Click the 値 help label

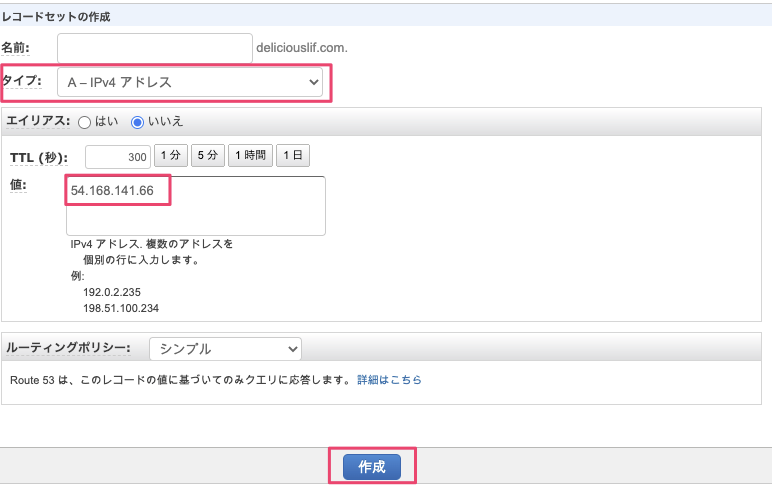pyautogui.click(x=17, y=185)
